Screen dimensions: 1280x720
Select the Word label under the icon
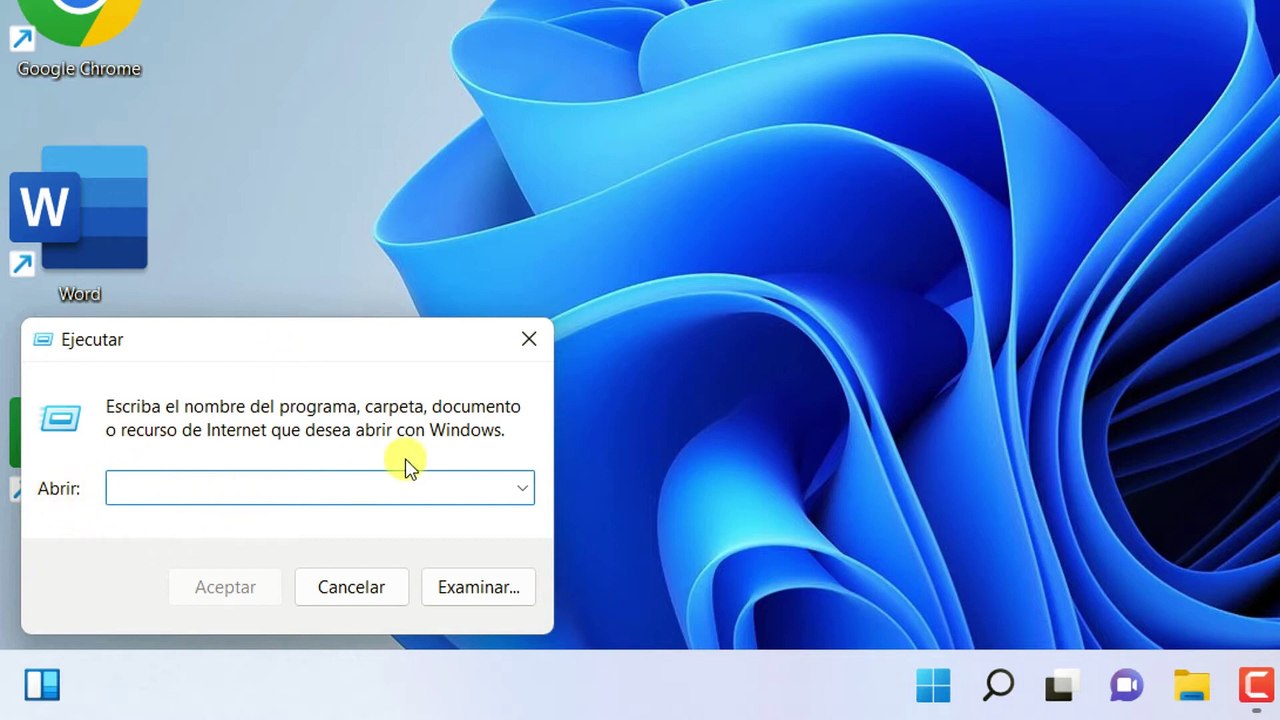[79, 294]
